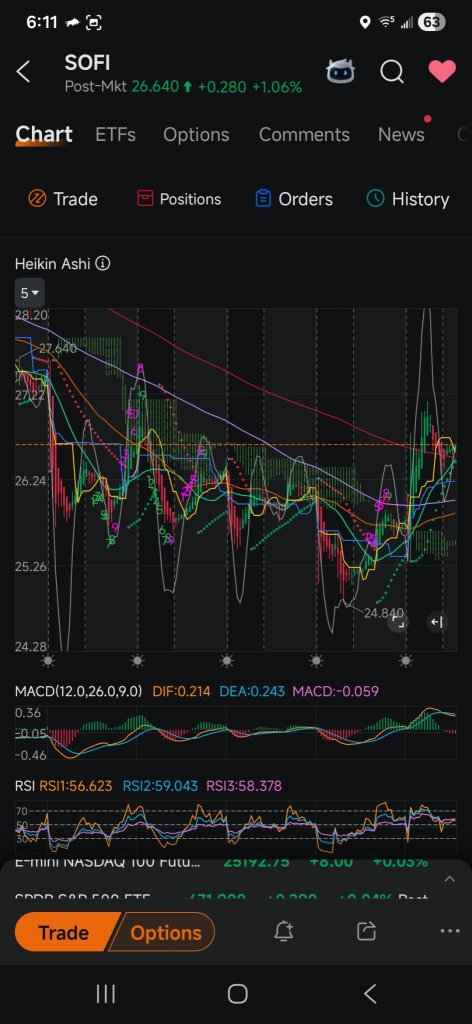
Task: Tap the jump-to-latest chart arrow icon
Action: (437, 622)
